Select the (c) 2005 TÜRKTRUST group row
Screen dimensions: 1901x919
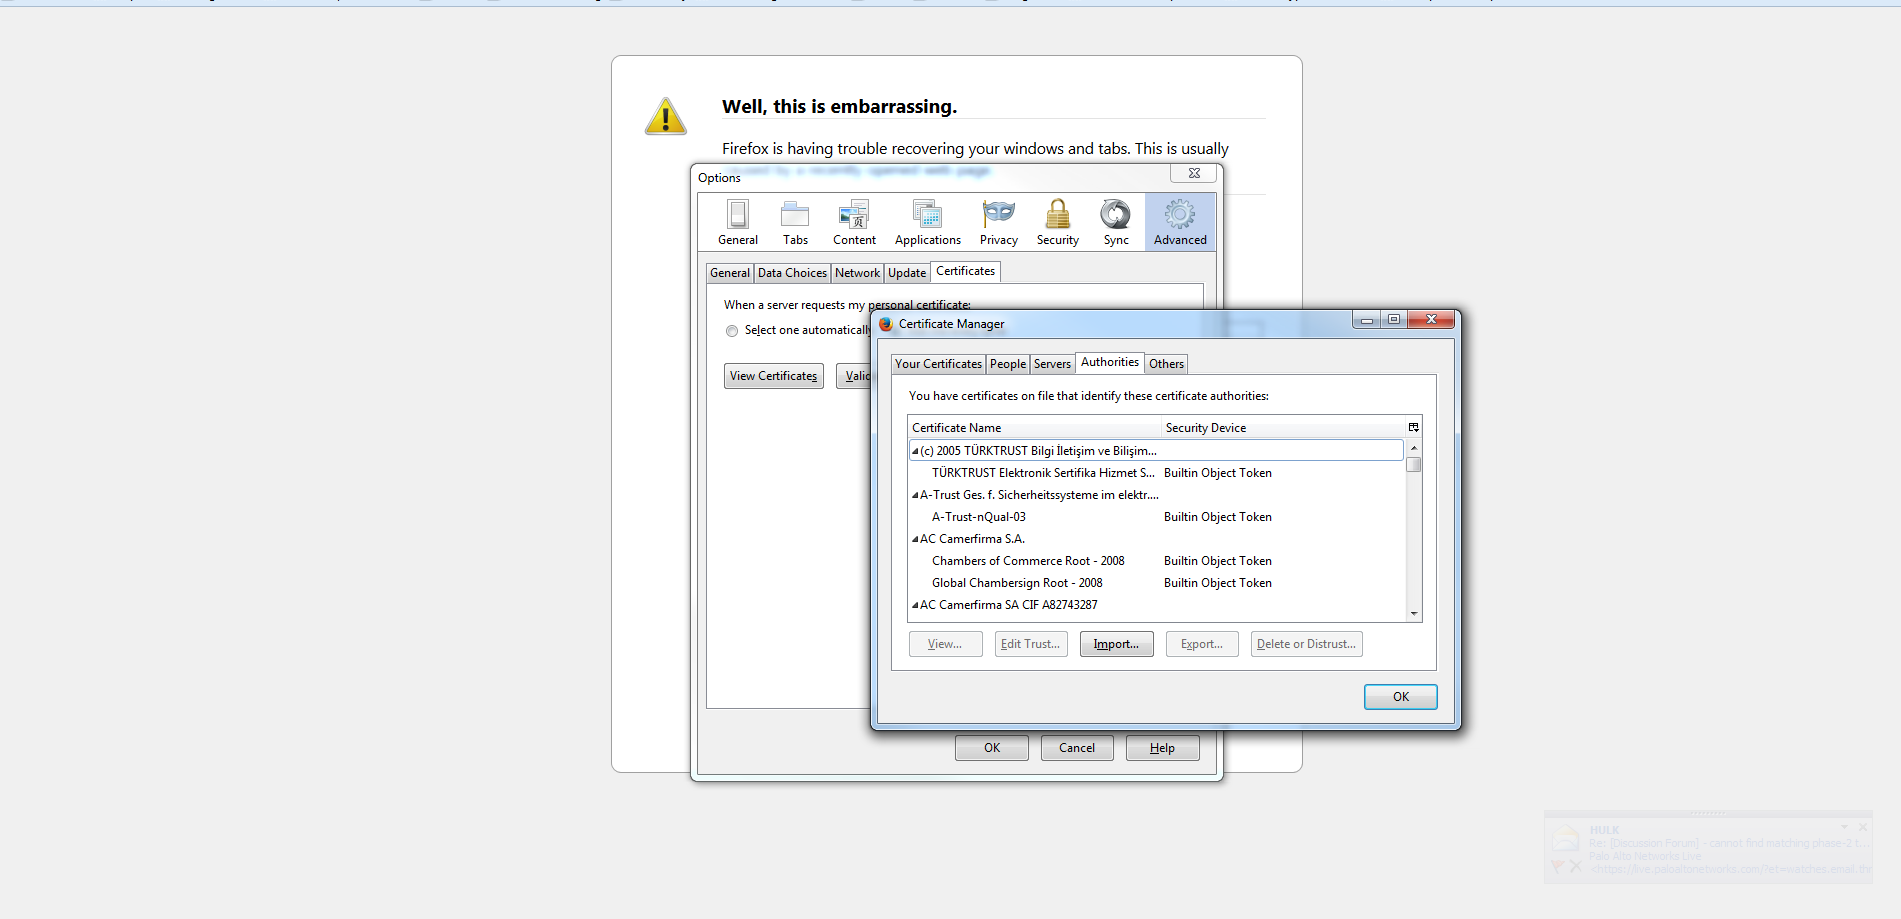[1157, 451]
